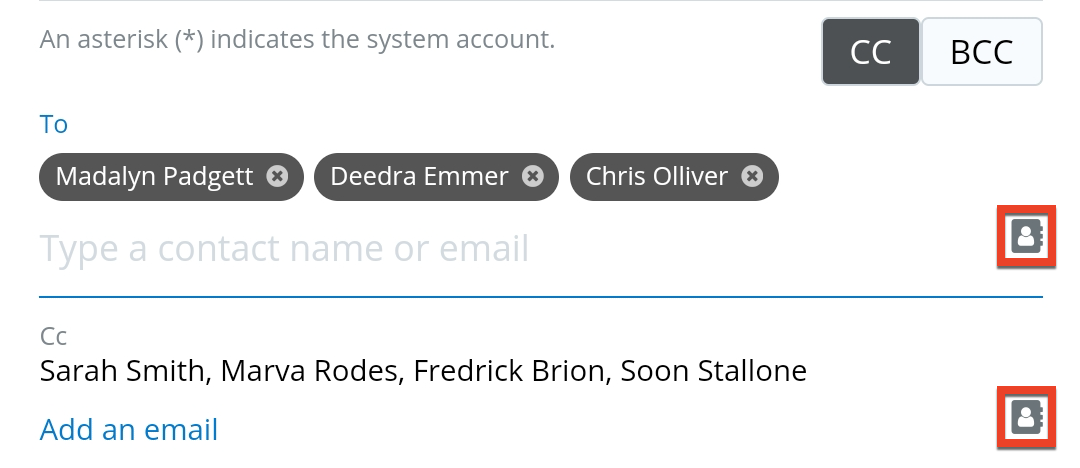Click Soon Stallone in the Cc list
Image resolution: width=1080 pixels, height=468 pixels.
coord(713,371)
